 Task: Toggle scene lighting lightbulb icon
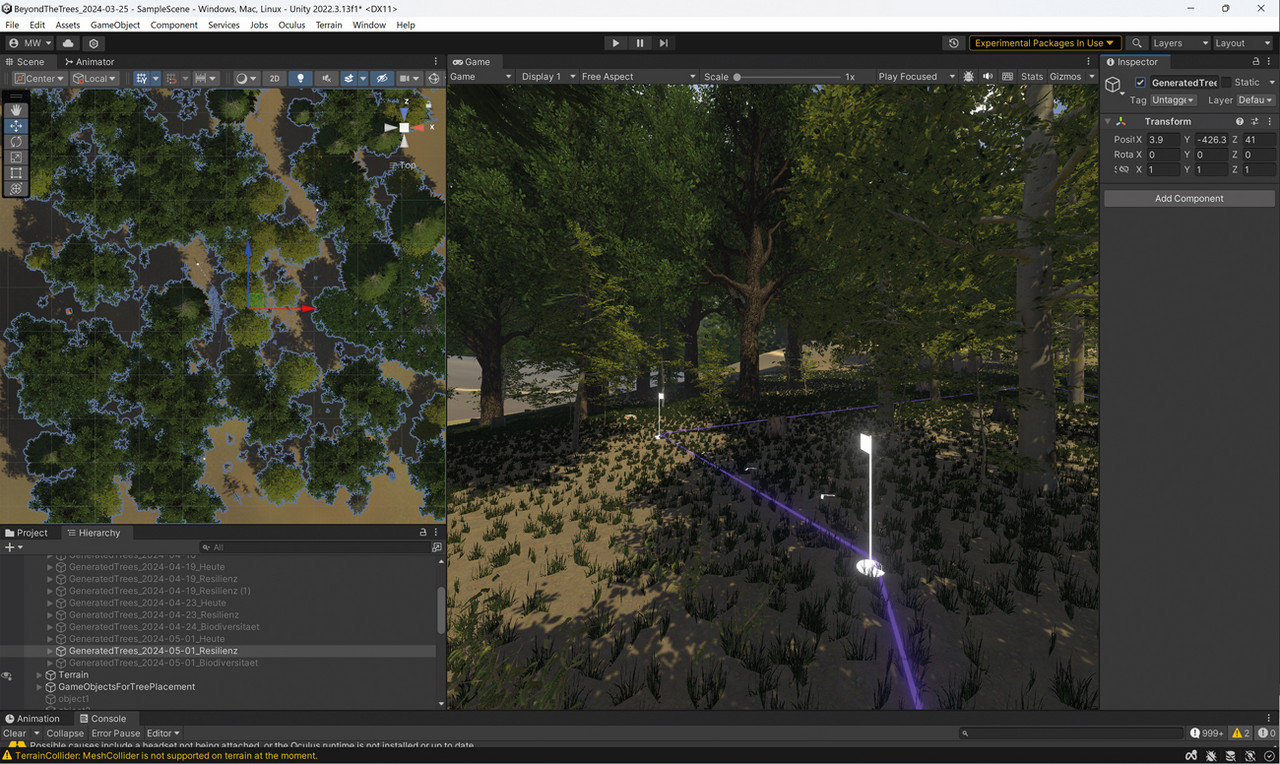coord(300,78)
